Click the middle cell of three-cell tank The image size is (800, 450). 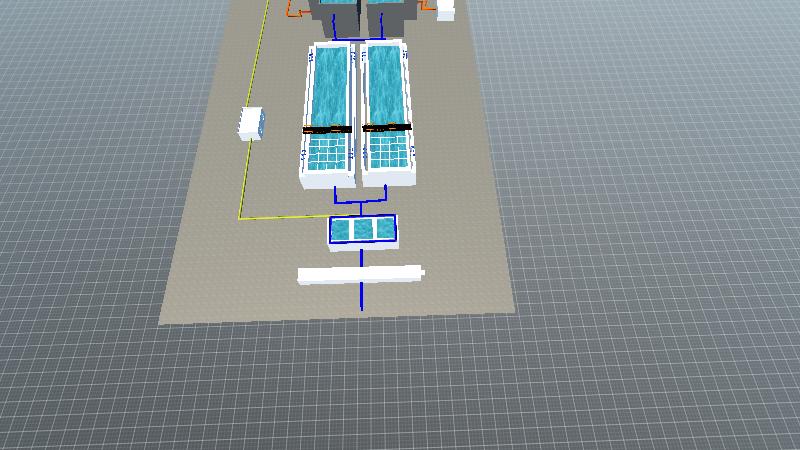click(x=363, y=230)
